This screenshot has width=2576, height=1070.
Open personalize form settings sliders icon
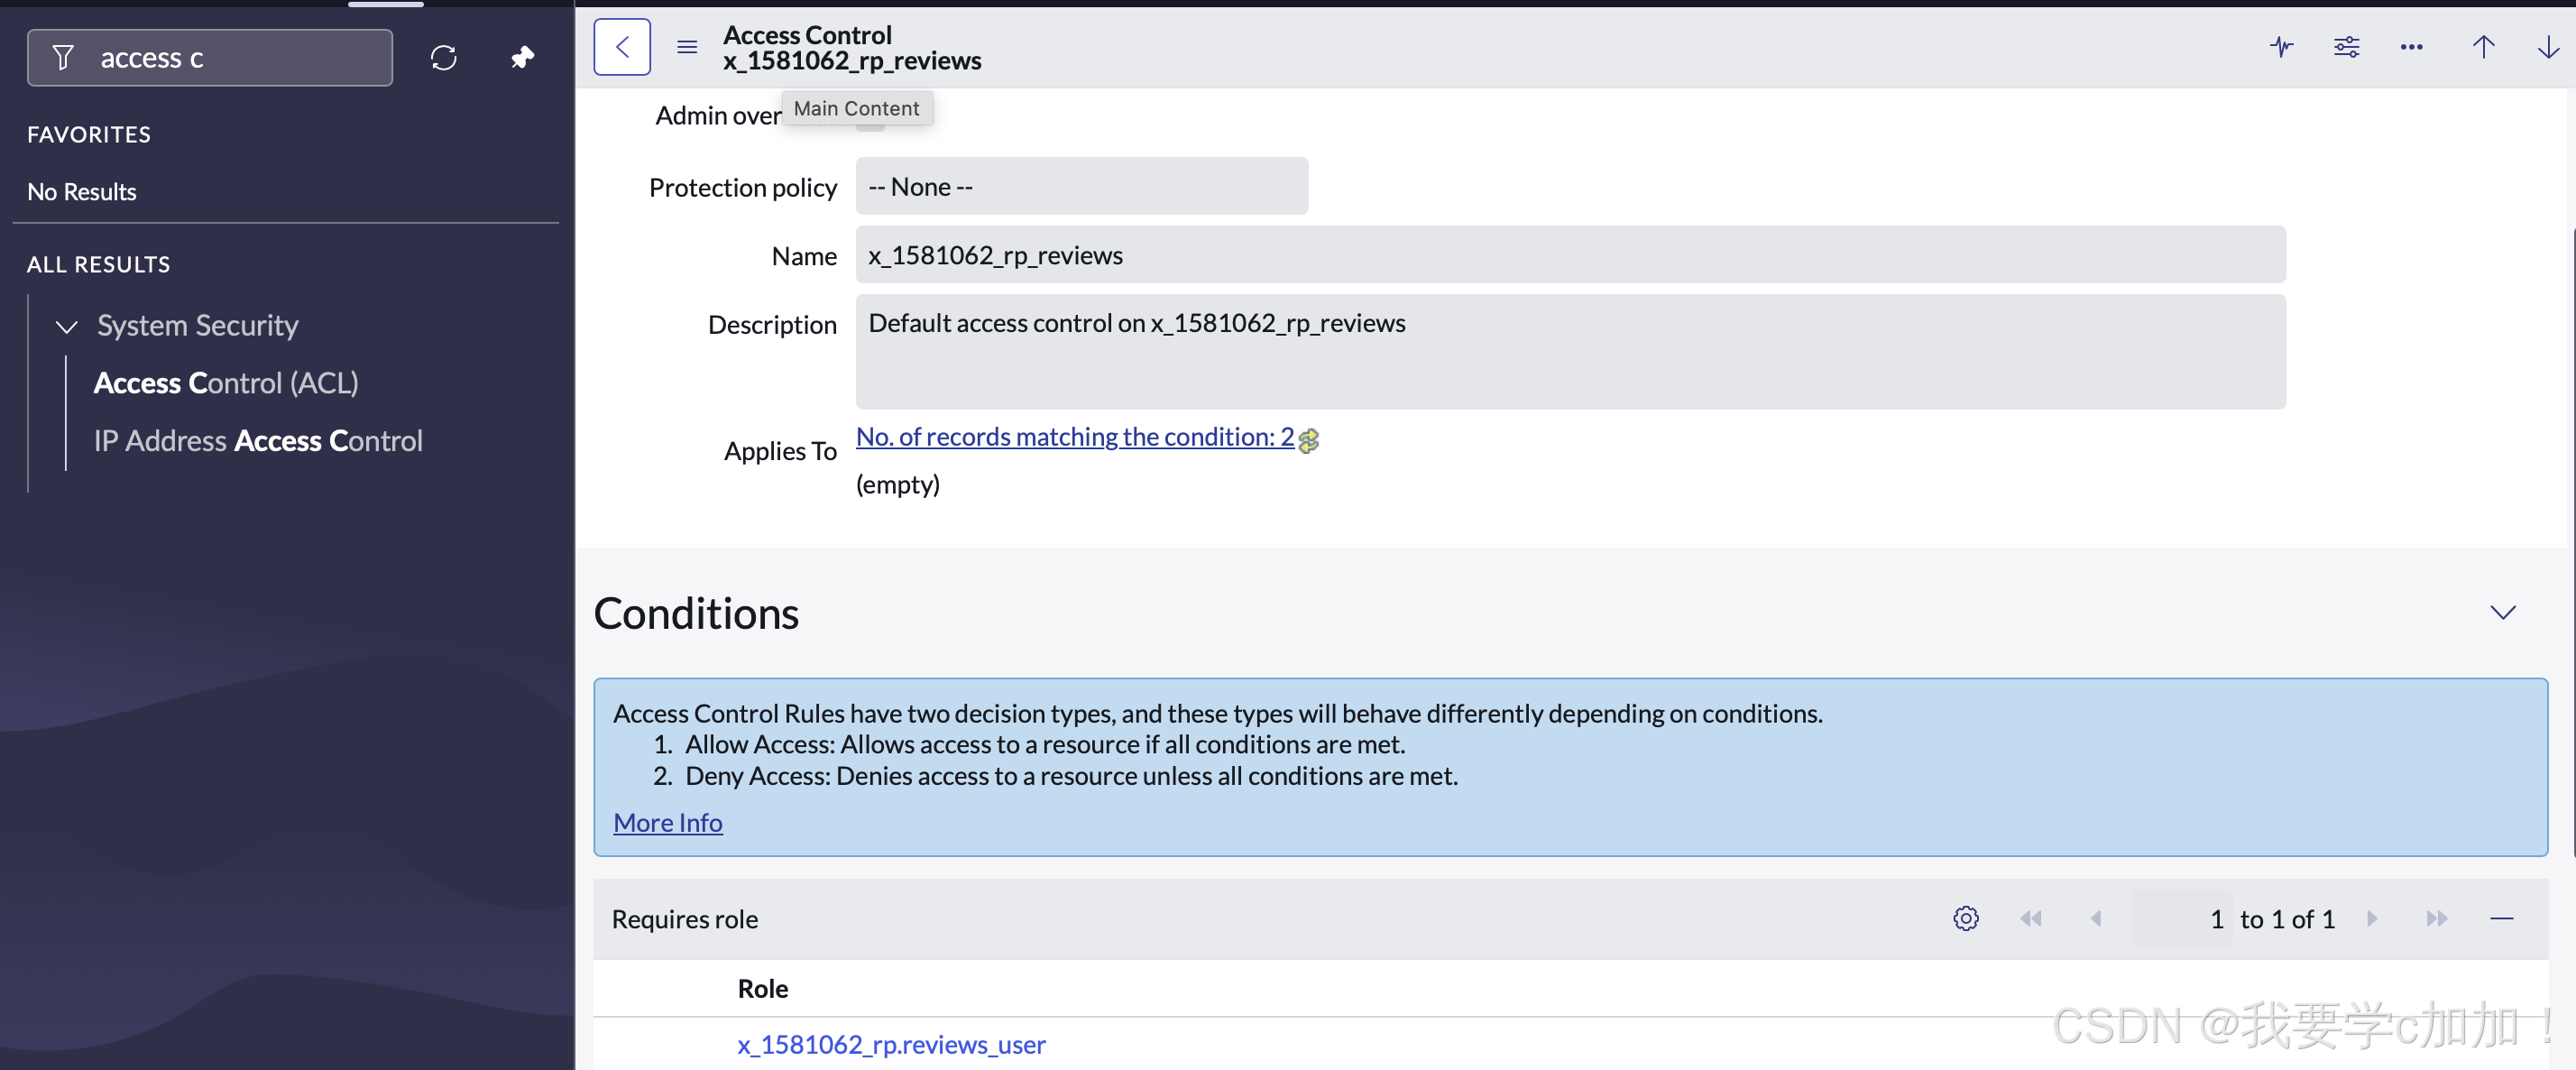(x=2346, y=47)
